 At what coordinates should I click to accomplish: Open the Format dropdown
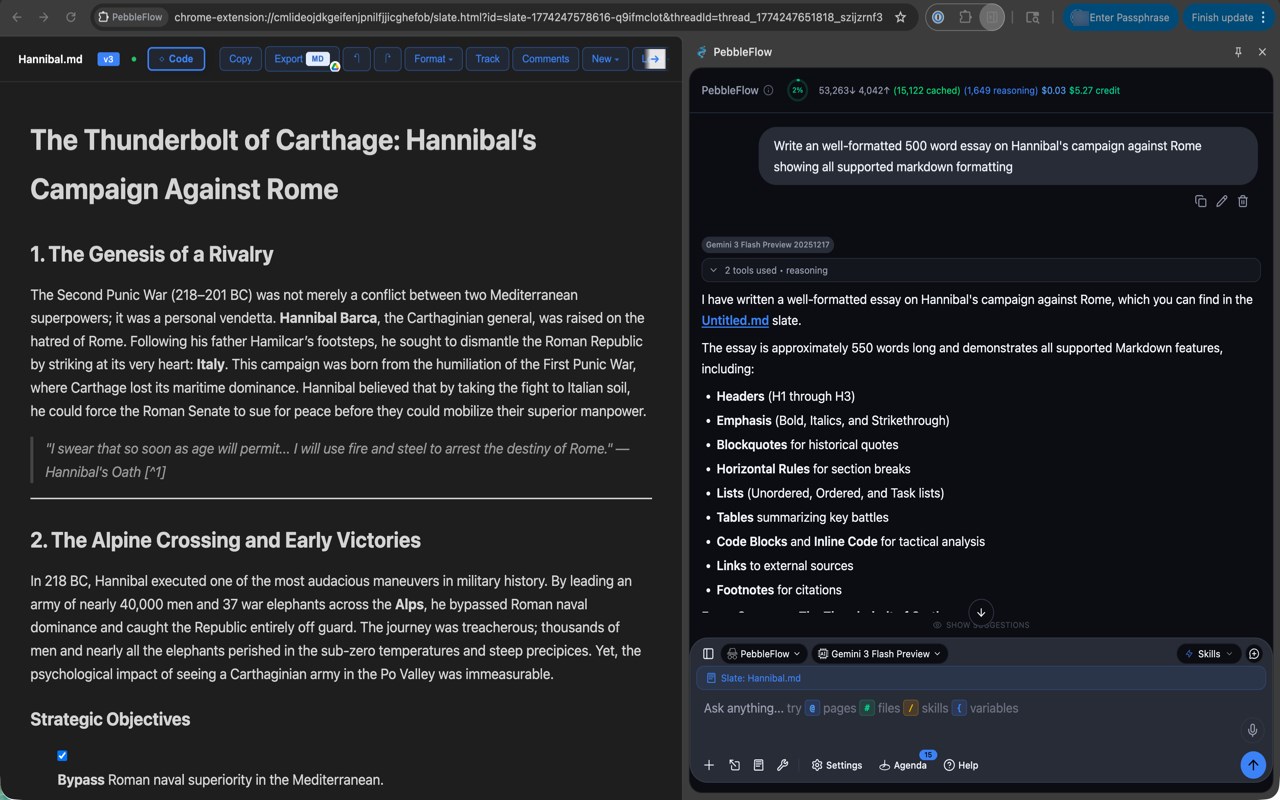tap(433, 59)
